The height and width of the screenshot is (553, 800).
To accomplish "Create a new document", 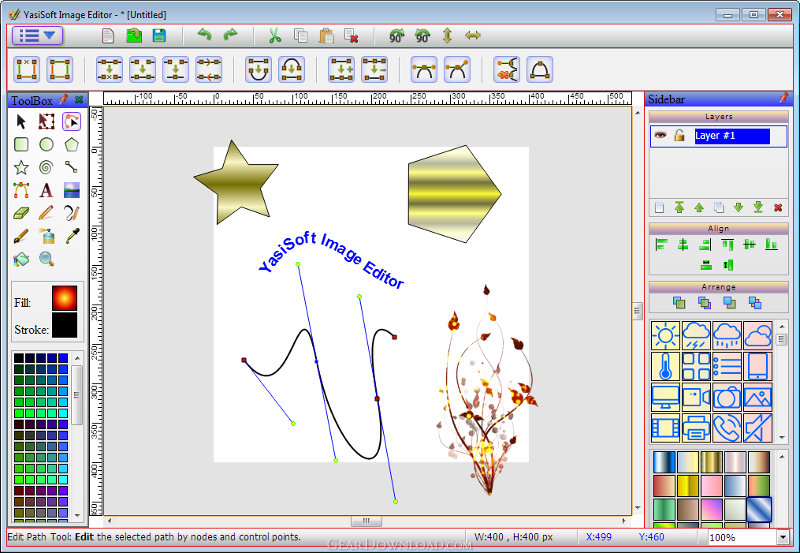I will [x=108, y=36].
